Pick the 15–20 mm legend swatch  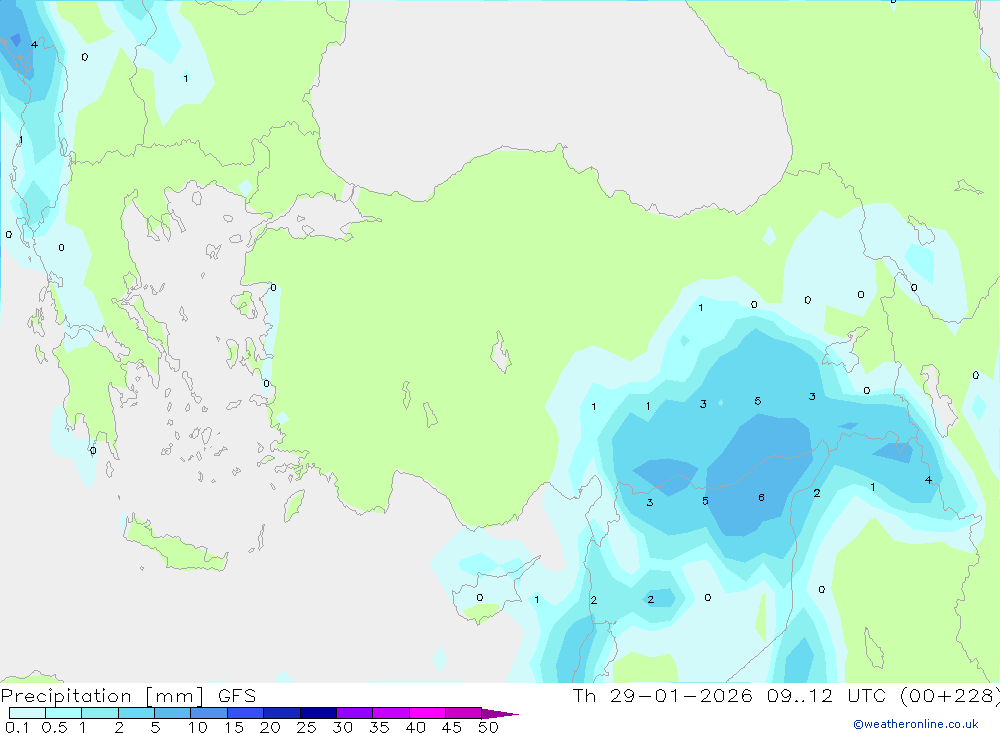click(245, 713)
